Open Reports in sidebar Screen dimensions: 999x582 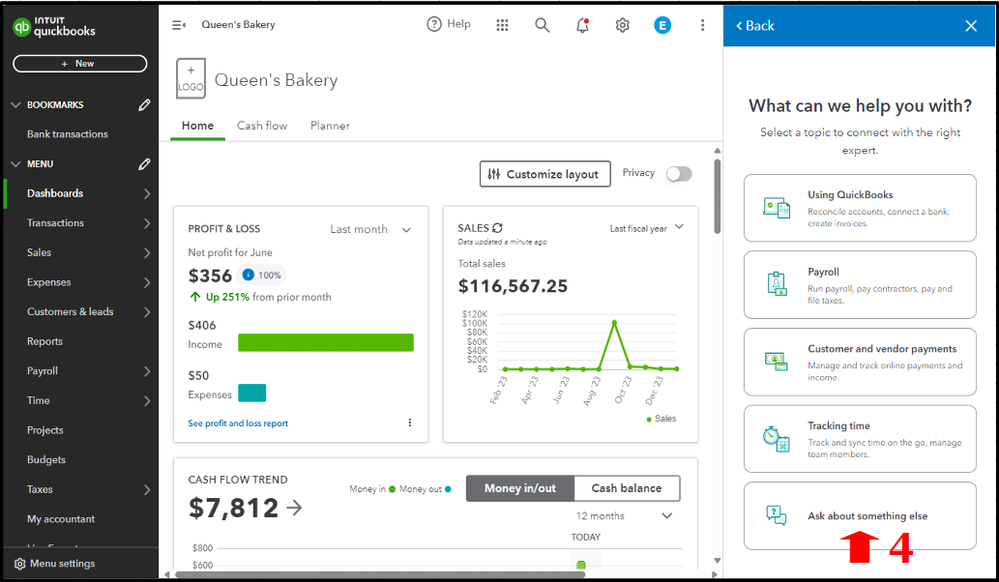45,341
